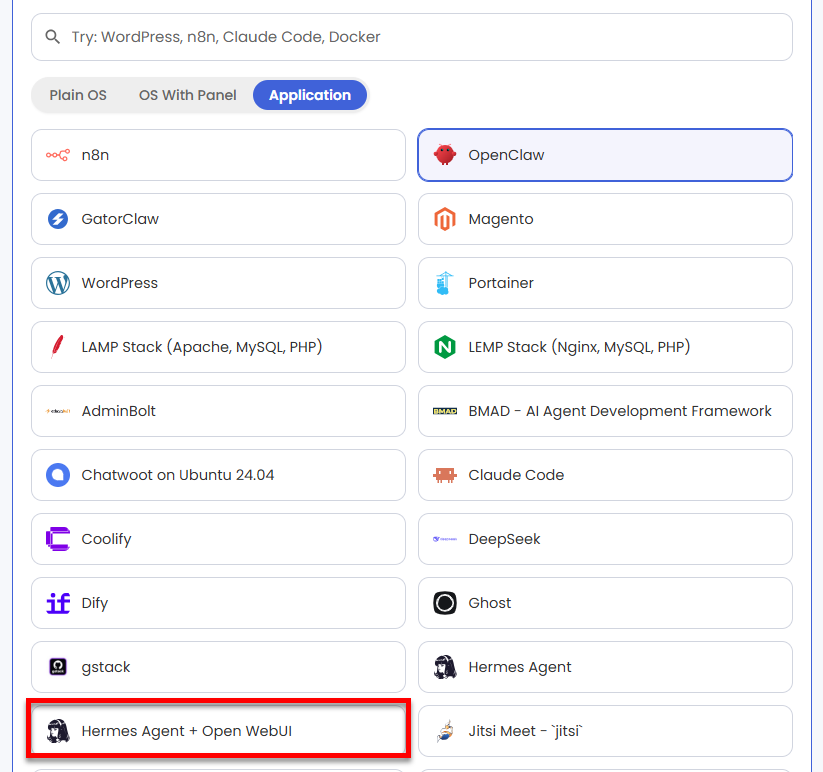823x772 pixels.
Task: Pick the DeepSeek application
Action: pos(605,539)
